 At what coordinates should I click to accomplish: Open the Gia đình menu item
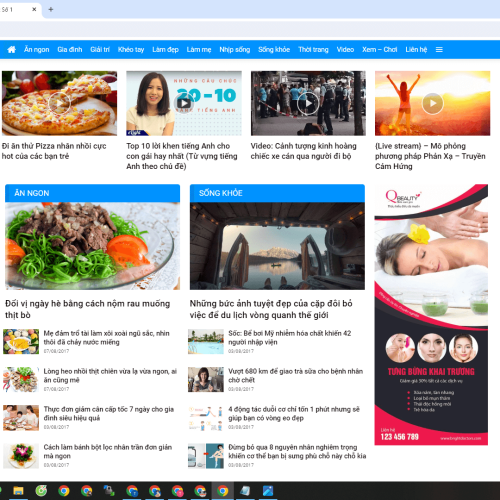pyautogui.click(x=70, y=50)
